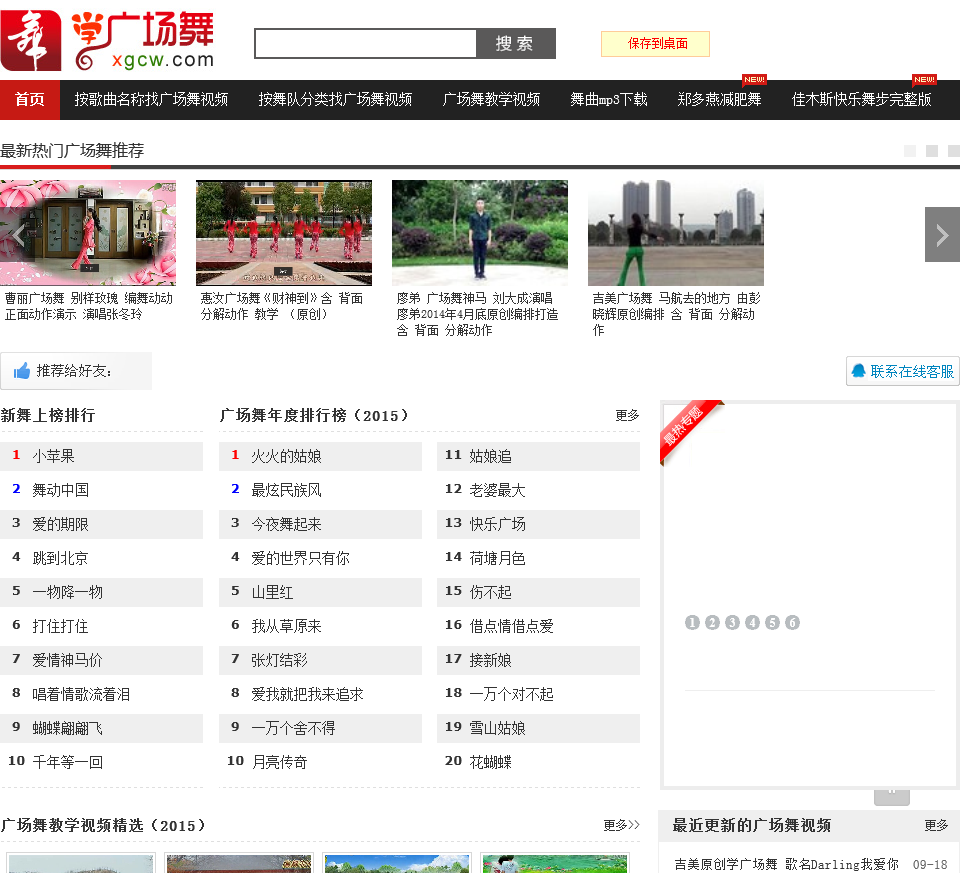Viewport: 960px width, 873px height.
Task: Open 唱着情歌流着泪 ranking entry
Action: pyautogui.click(x=81, y=694)
